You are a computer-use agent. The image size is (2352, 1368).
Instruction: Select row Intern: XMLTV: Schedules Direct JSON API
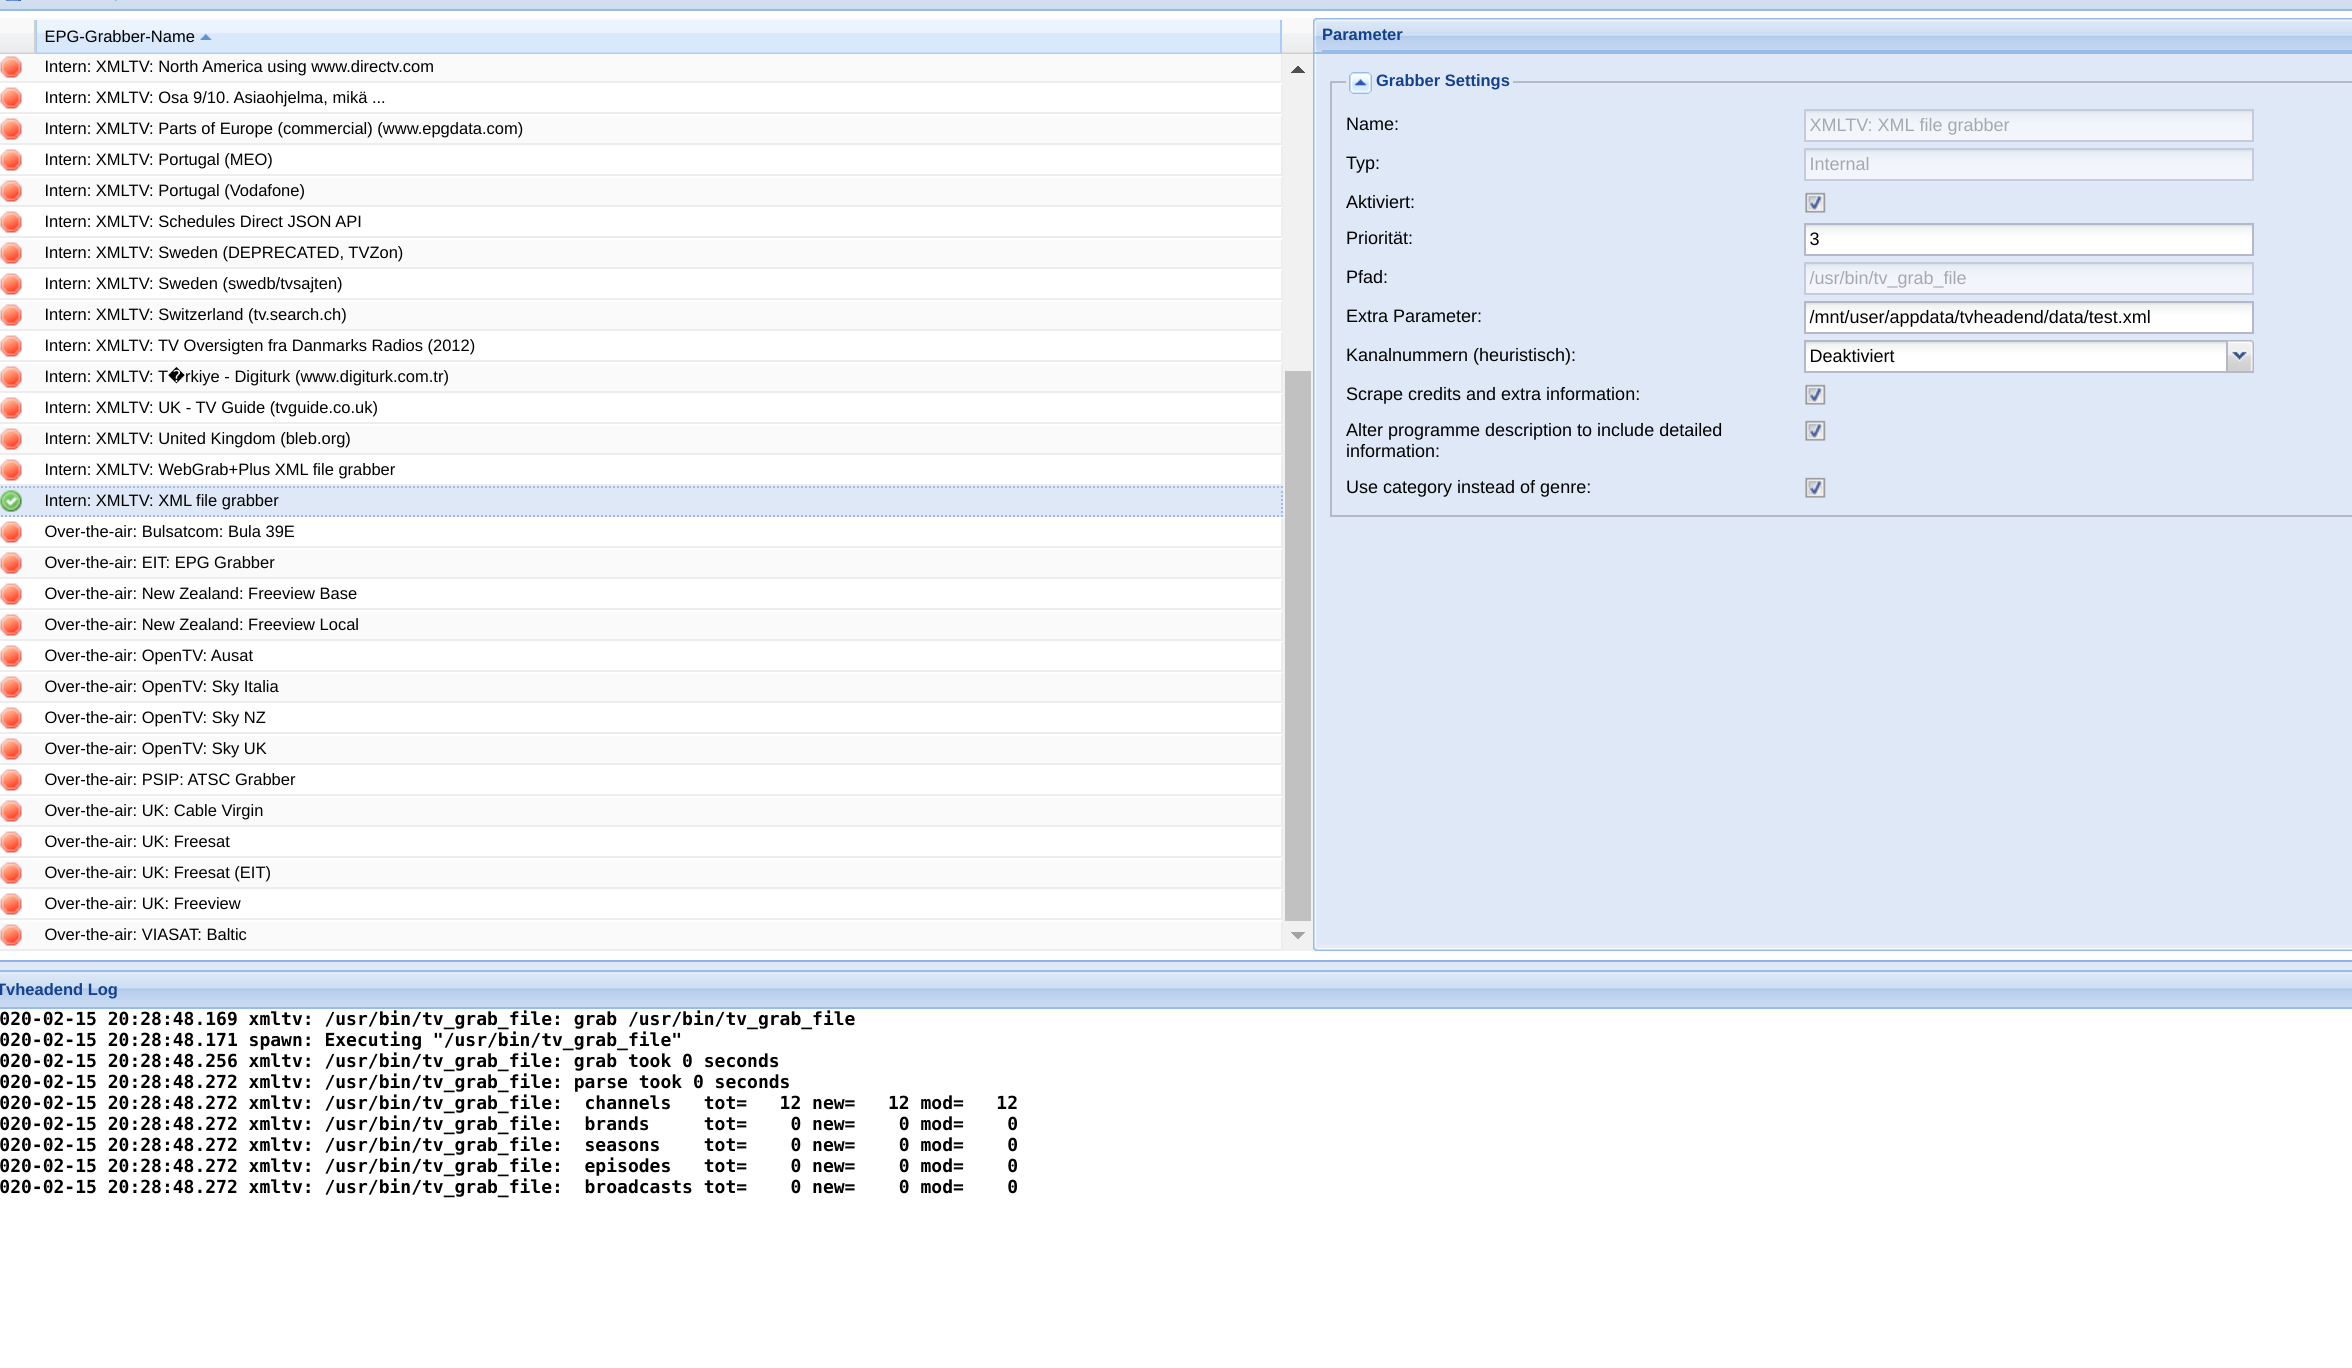click(x=641, y=222)
